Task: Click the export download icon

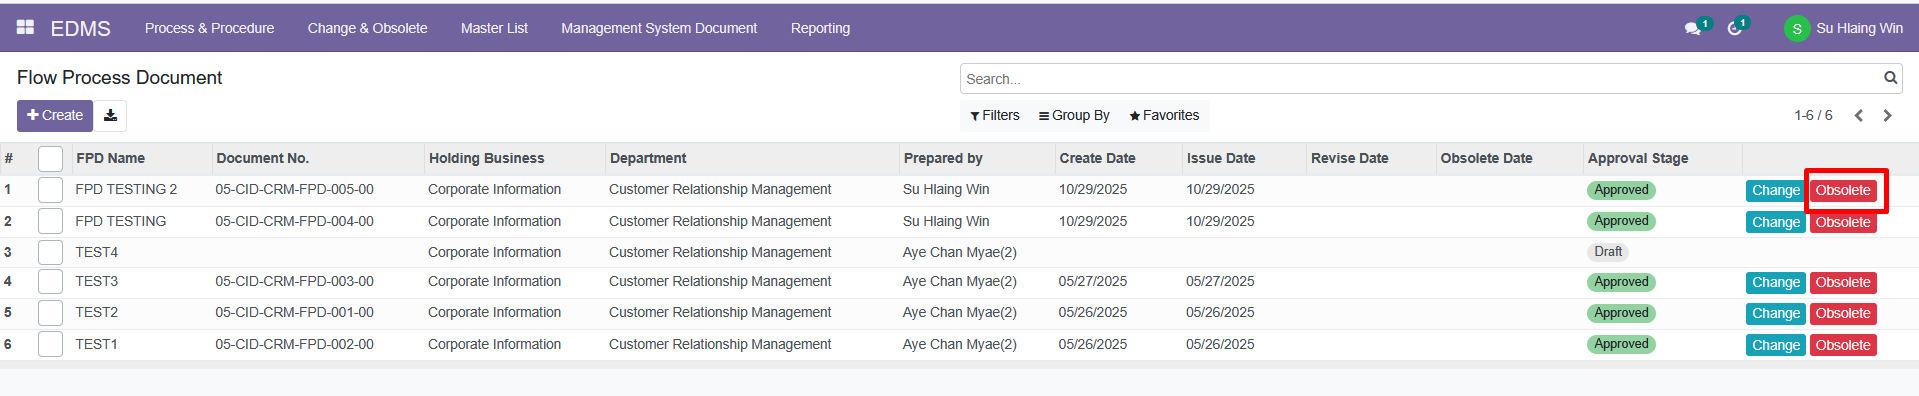Action: coord(111,116)
